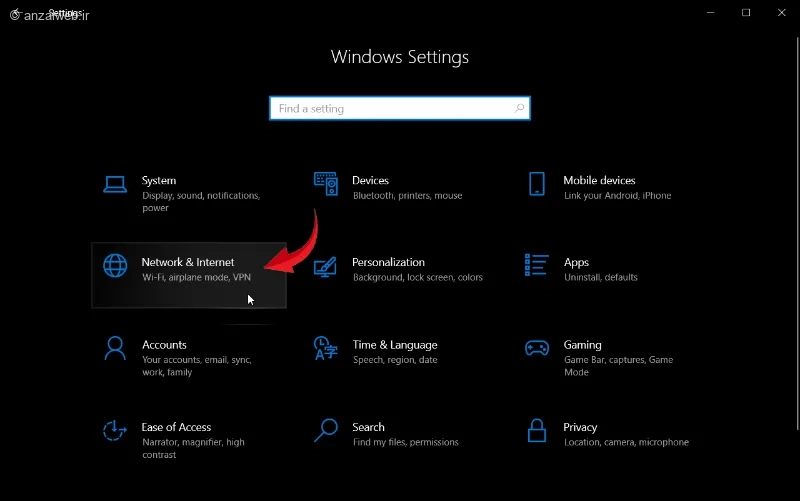Open the Privacy settings title
The width and height of the screenshot is (800, 501).
pyautogui.click(x=580, y=428)
